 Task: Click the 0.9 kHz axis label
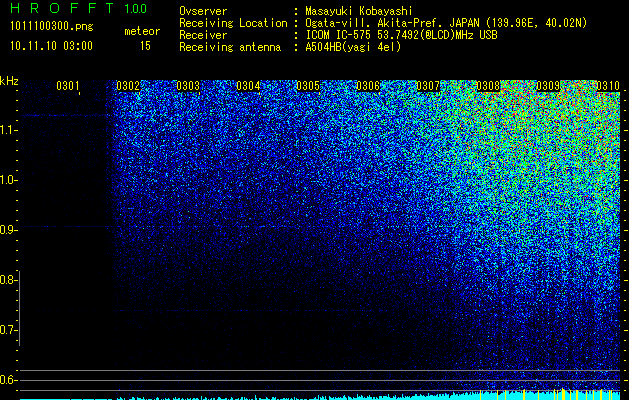click(x=8, y=230)
